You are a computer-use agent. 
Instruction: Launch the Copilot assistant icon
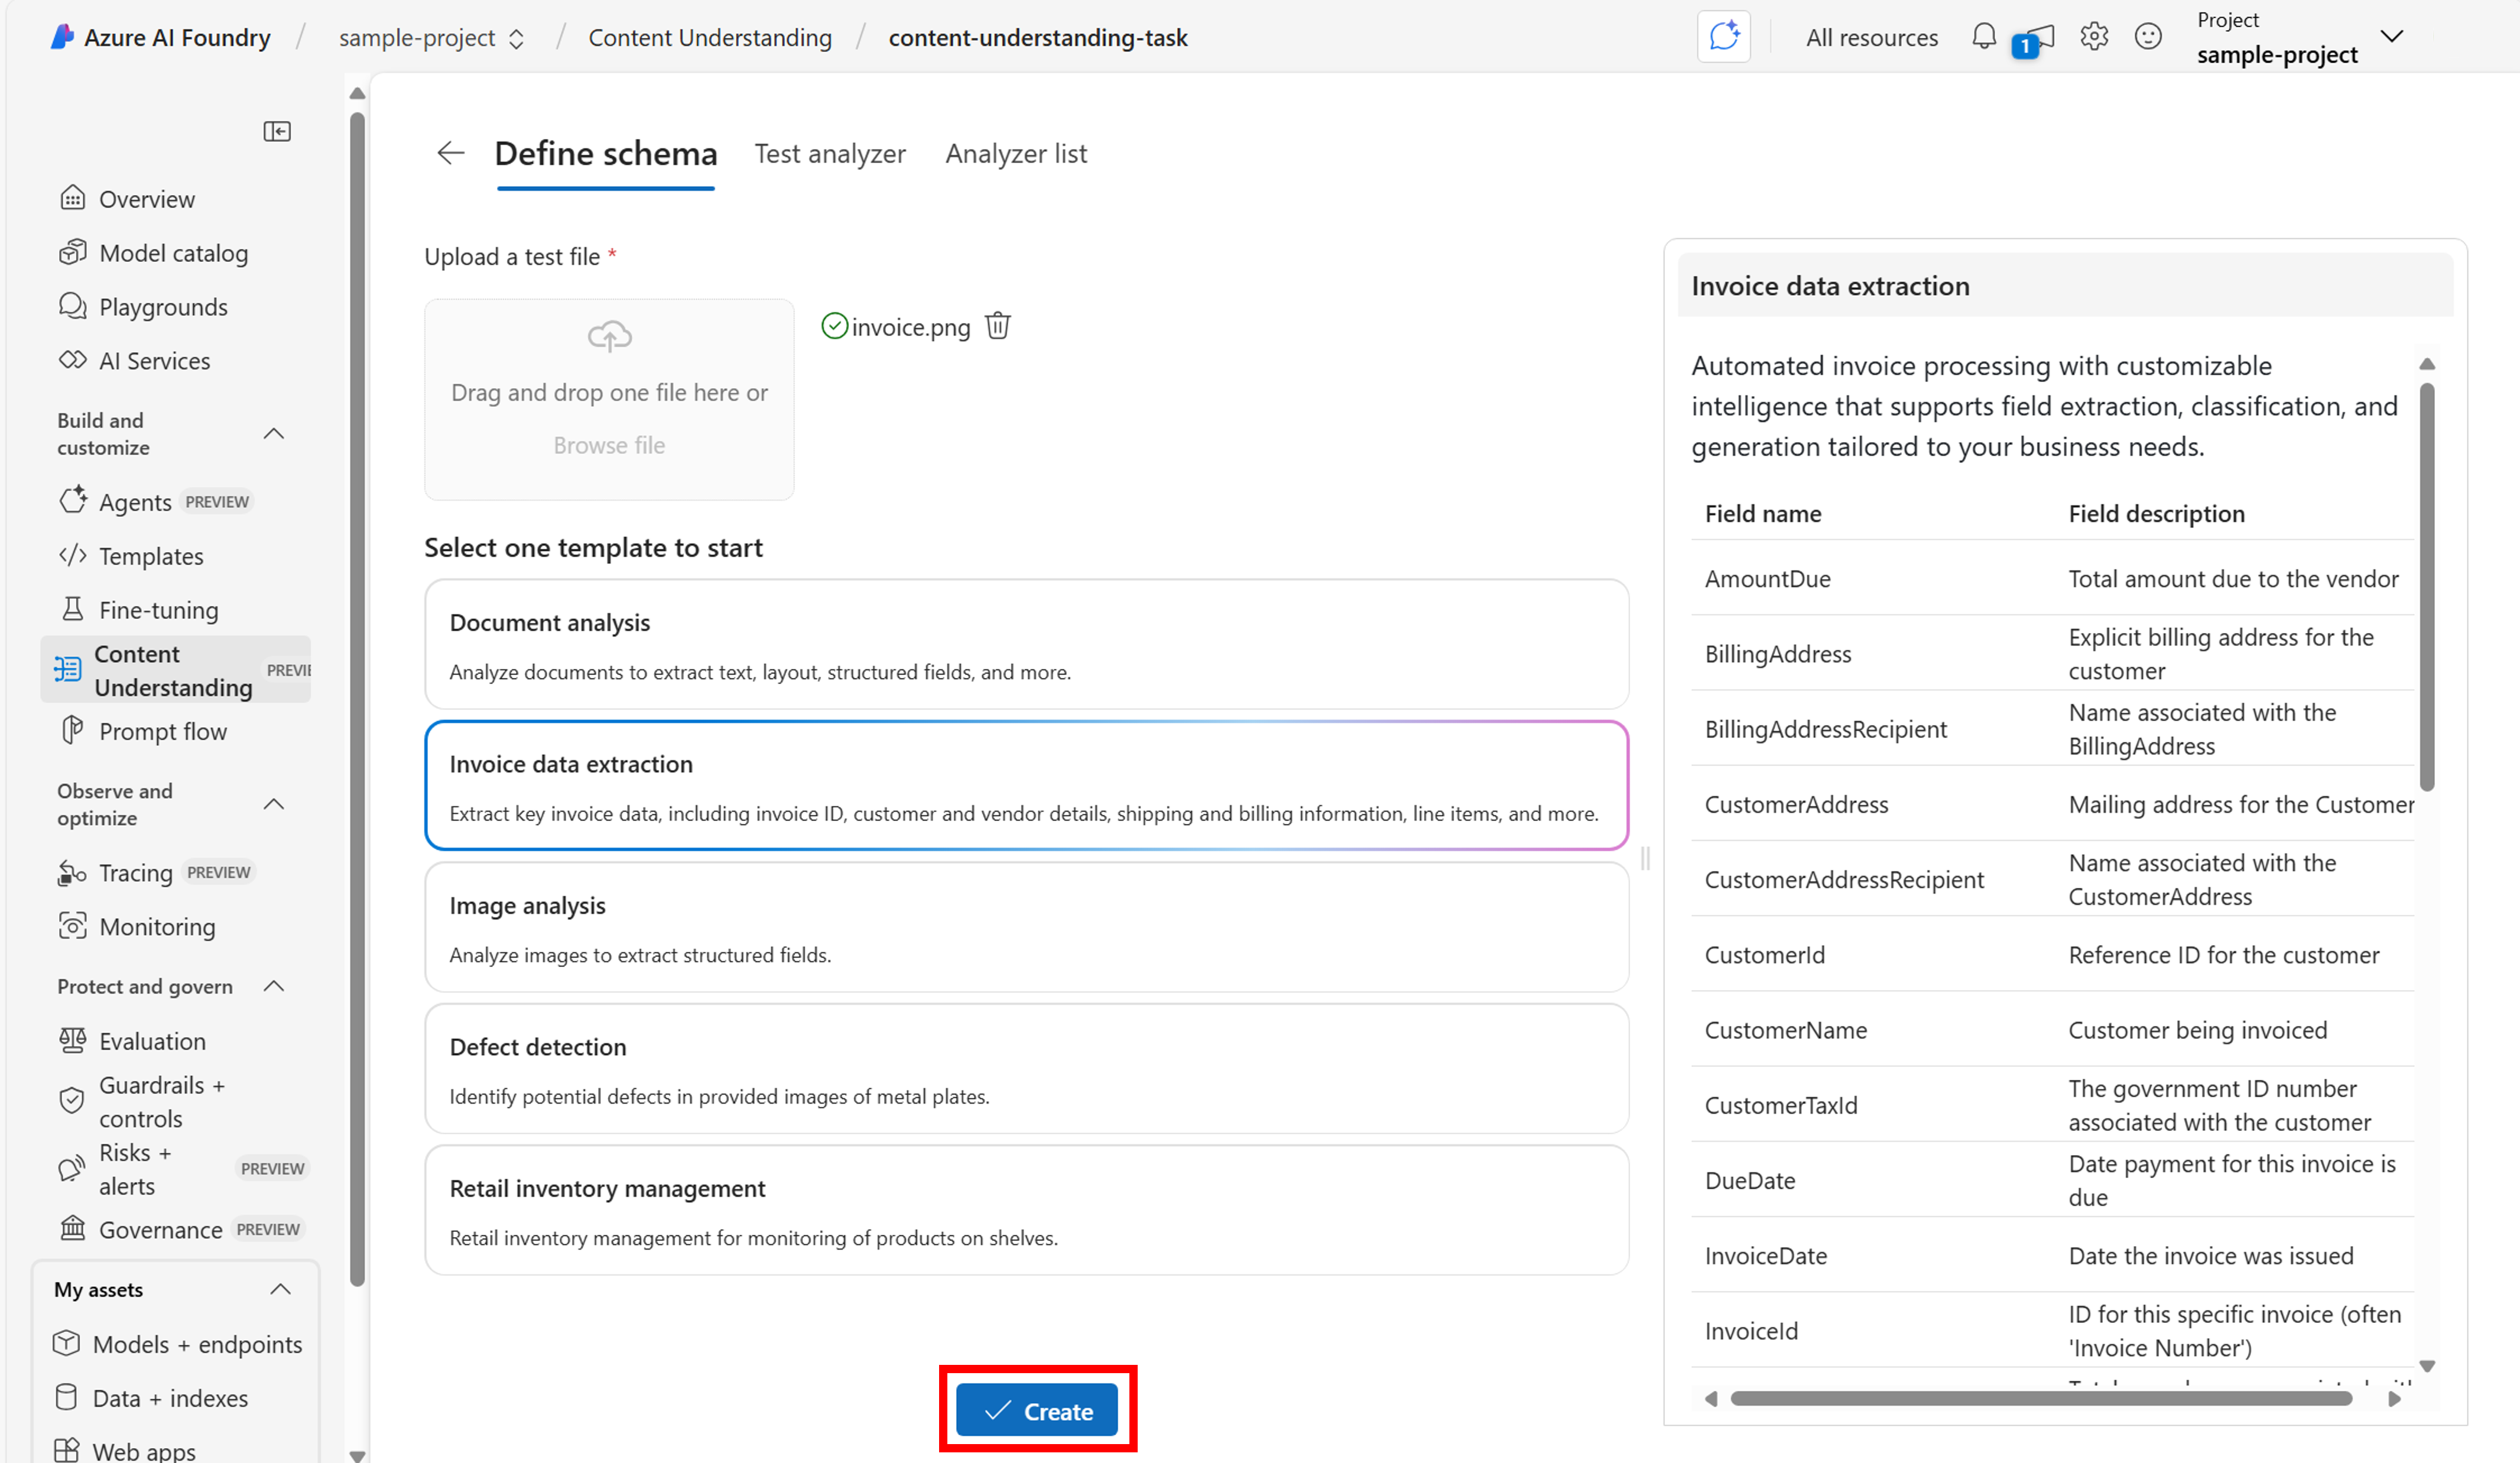click(x=1724, y=36)
